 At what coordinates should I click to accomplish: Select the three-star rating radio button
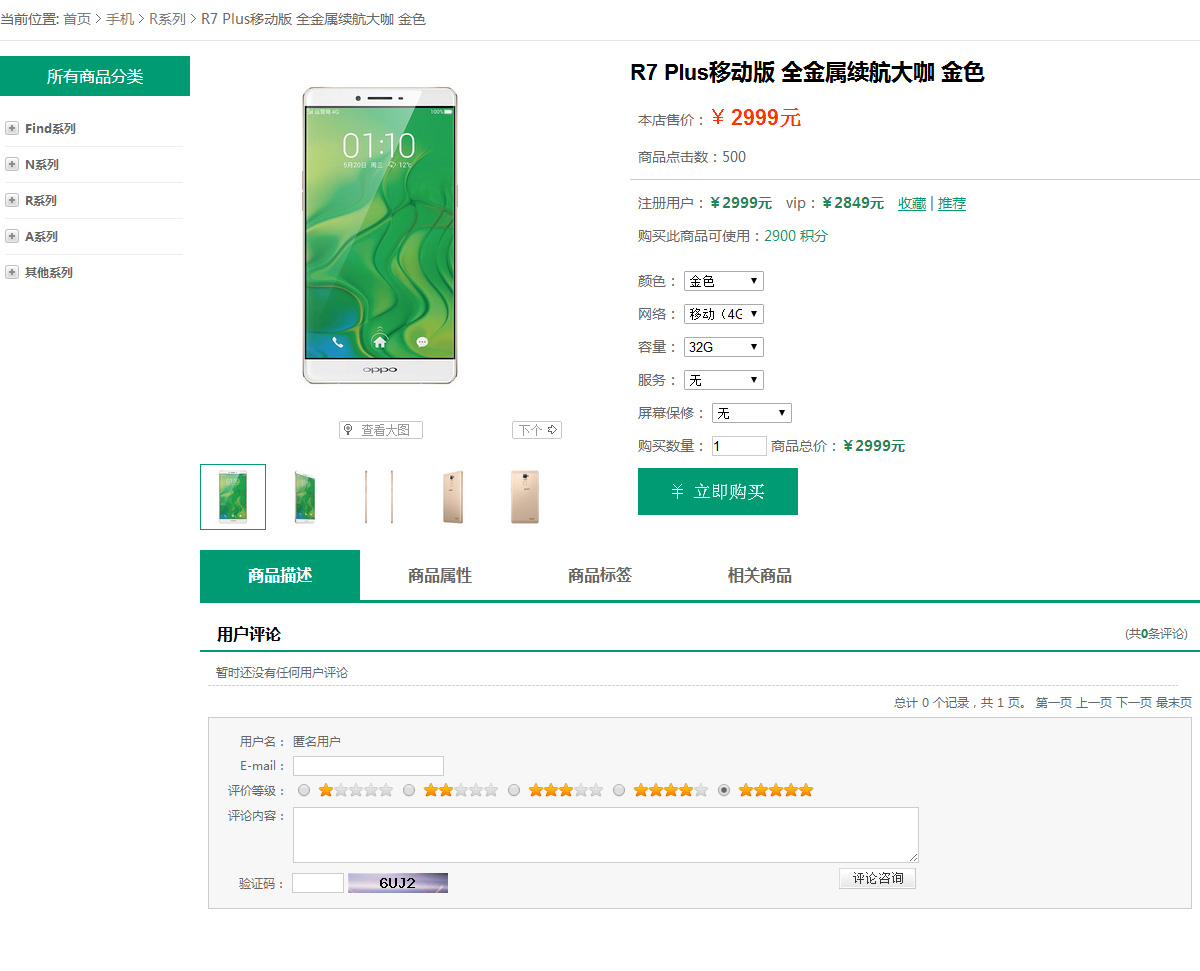coord(514,790)
